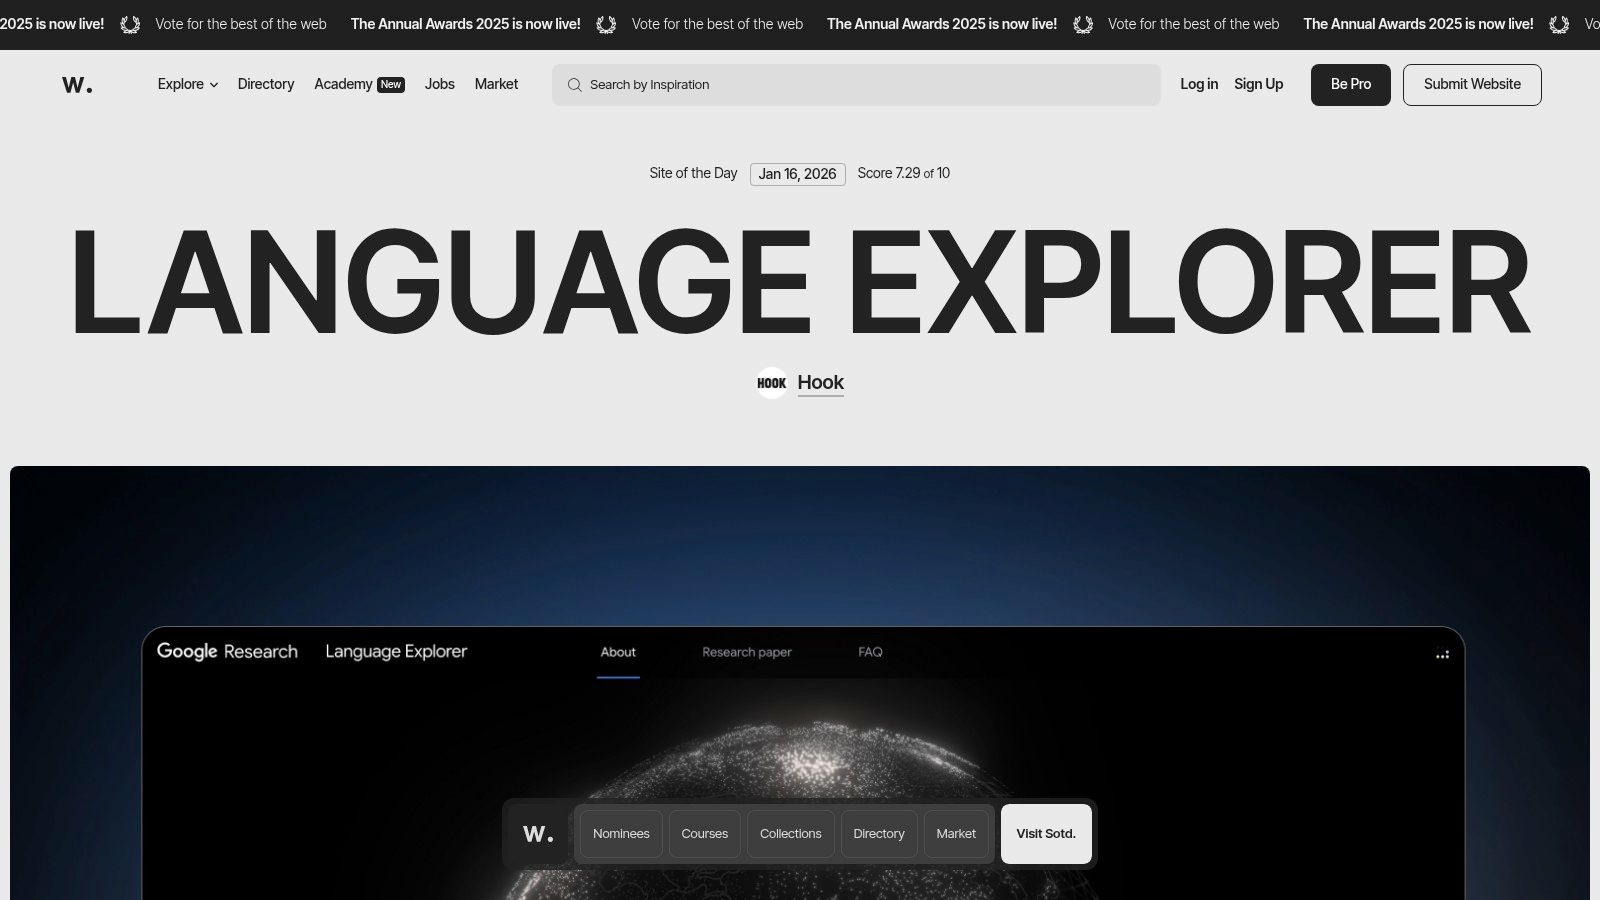Viewport: 1600px width, 900px height.
Task: Click the Google Research logo in the site preview
Action: (227, 651)
